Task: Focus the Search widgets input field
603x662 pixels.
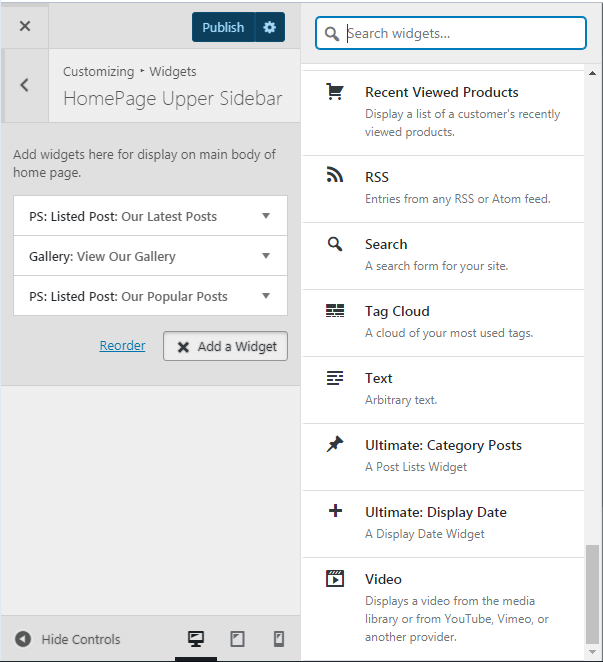Action: point(451,33)
